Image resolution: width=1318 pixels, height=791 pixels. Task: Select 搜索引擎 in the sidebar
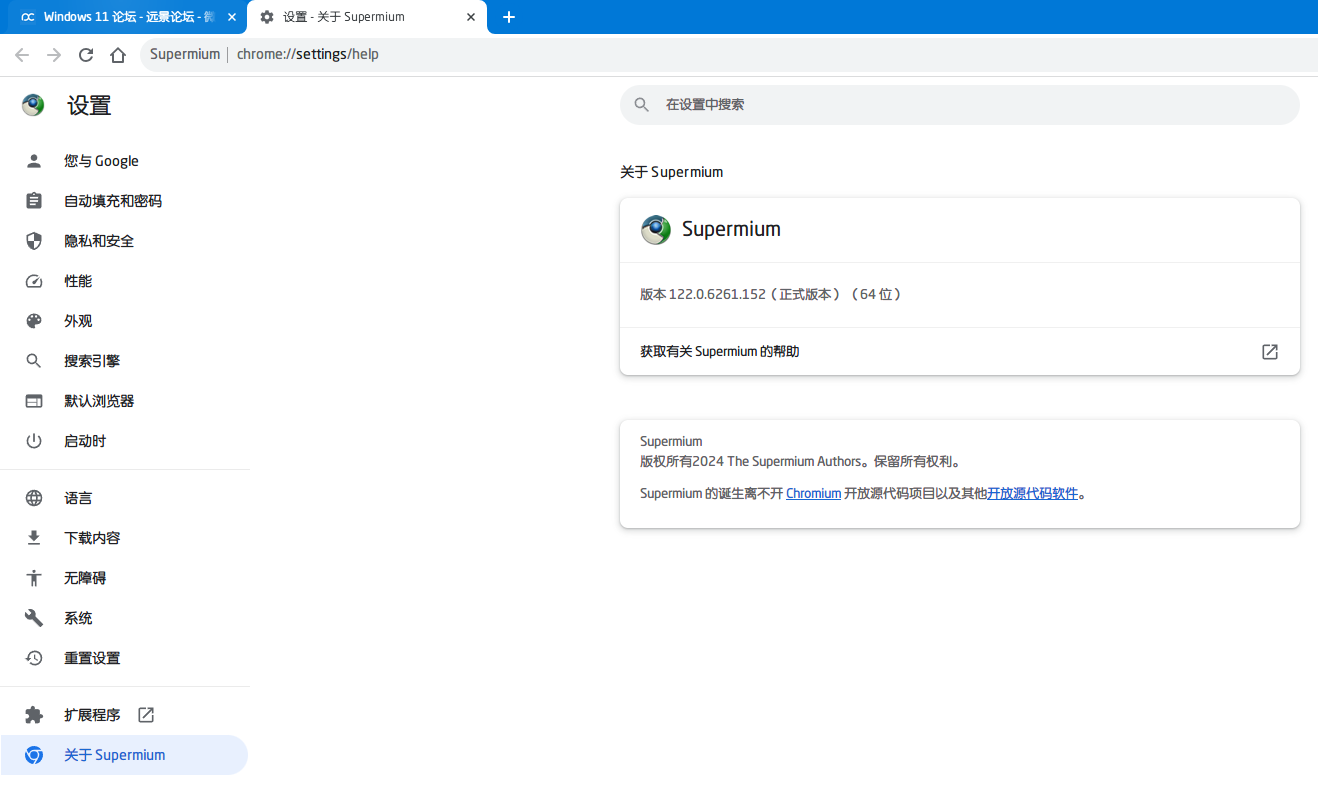tap(124, 361)
